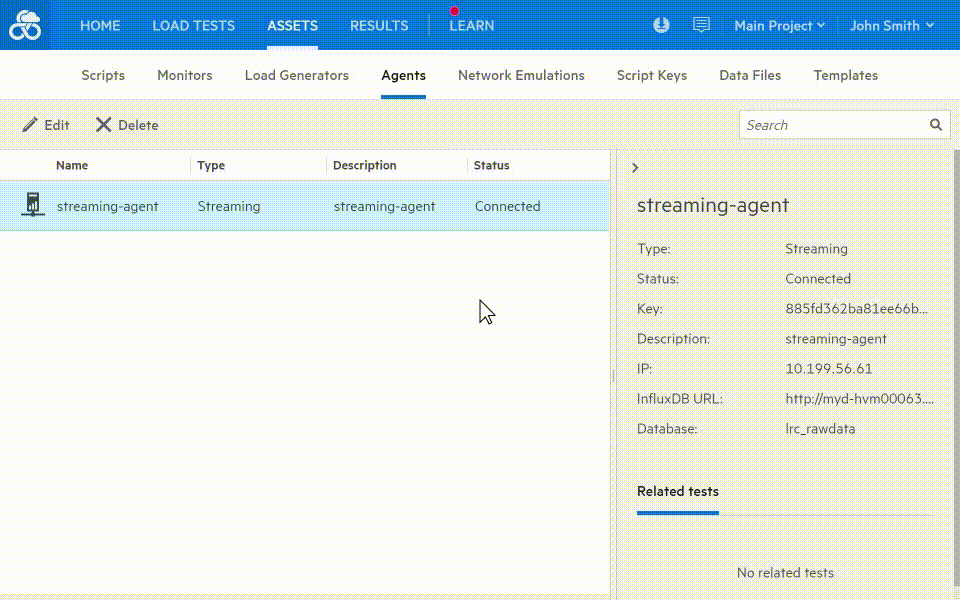Switch to the Load Generators tab
The image size is (960, 600).
(x=297, y=75)
